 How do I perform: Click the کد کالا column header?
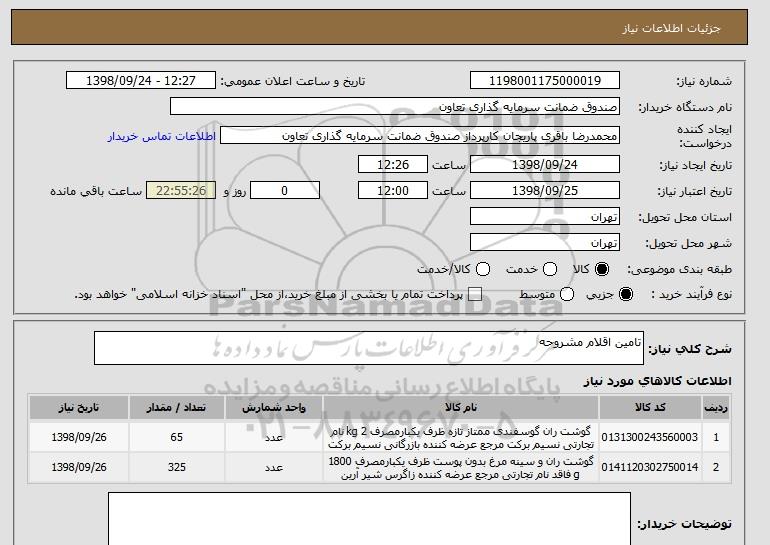pos(650,408)
